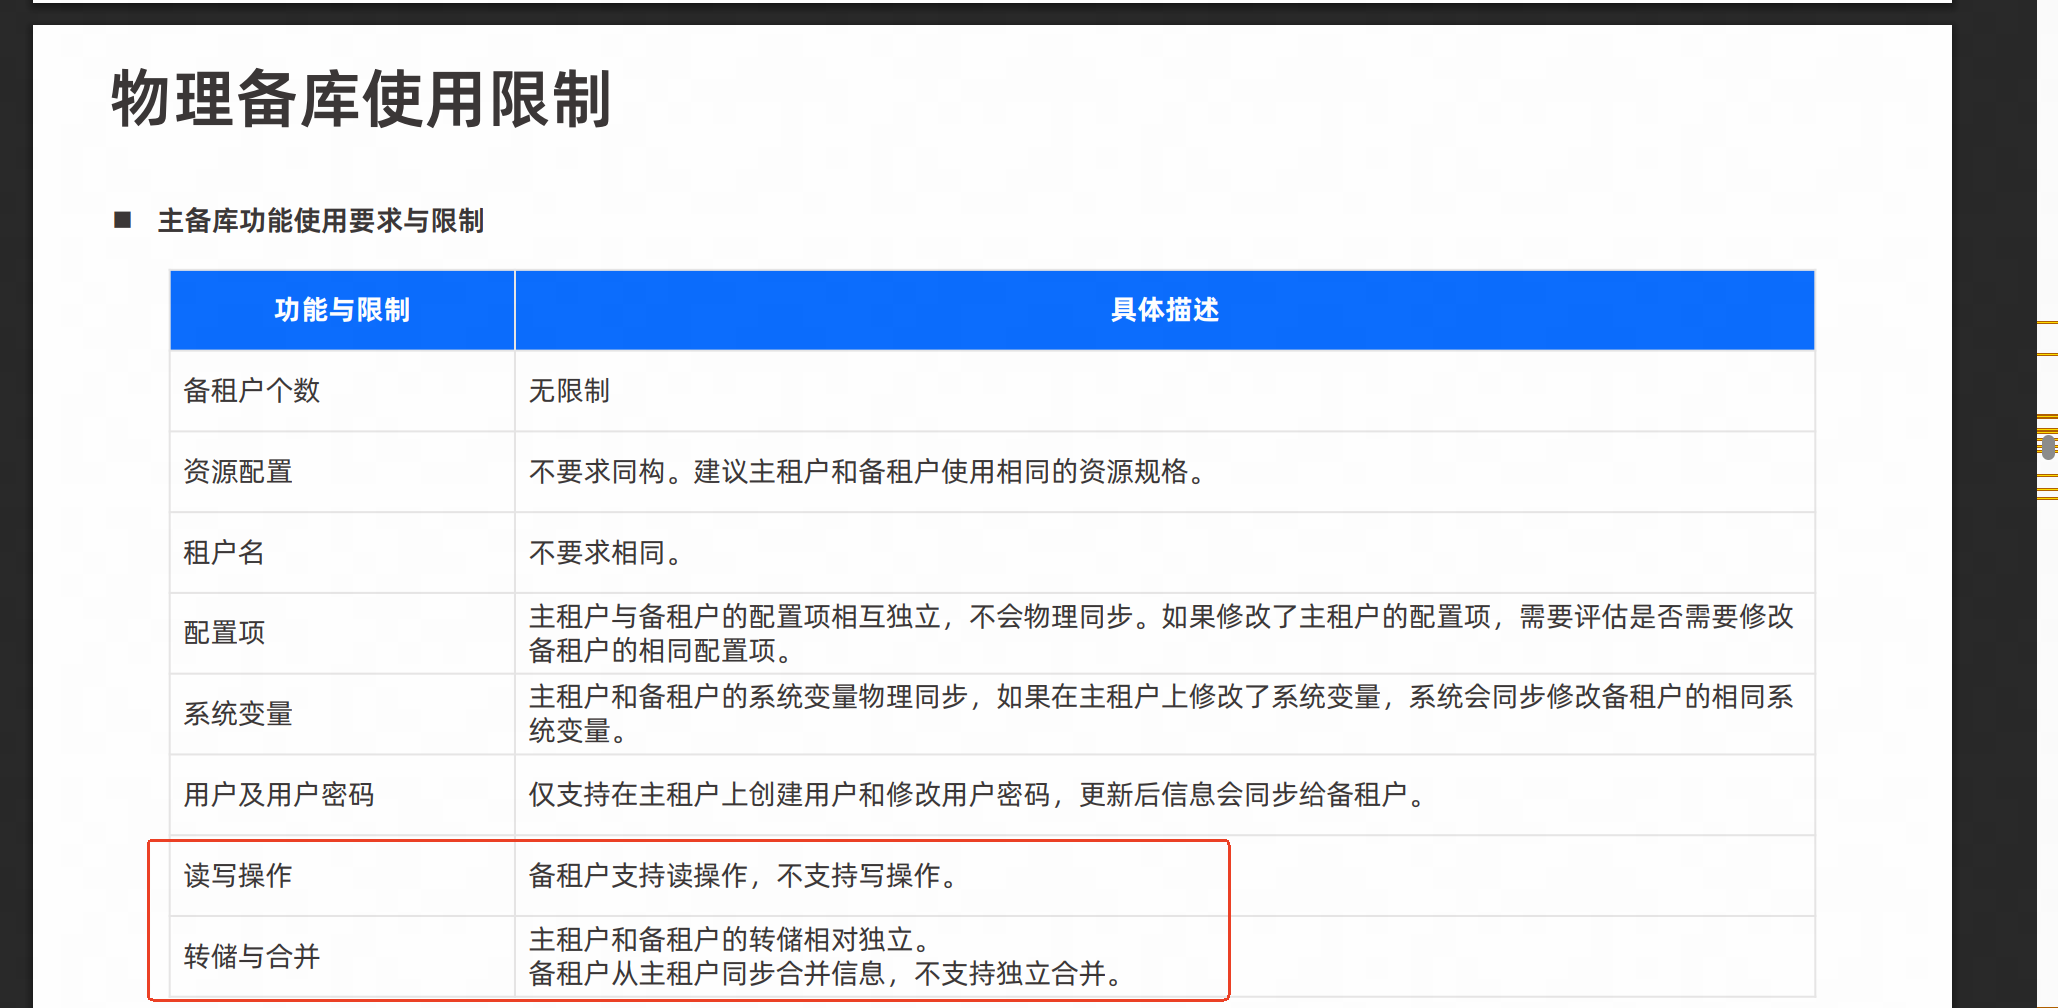2058x1008 pixels.
Task: Click the 具体描述 column header
Action: 1164,310
